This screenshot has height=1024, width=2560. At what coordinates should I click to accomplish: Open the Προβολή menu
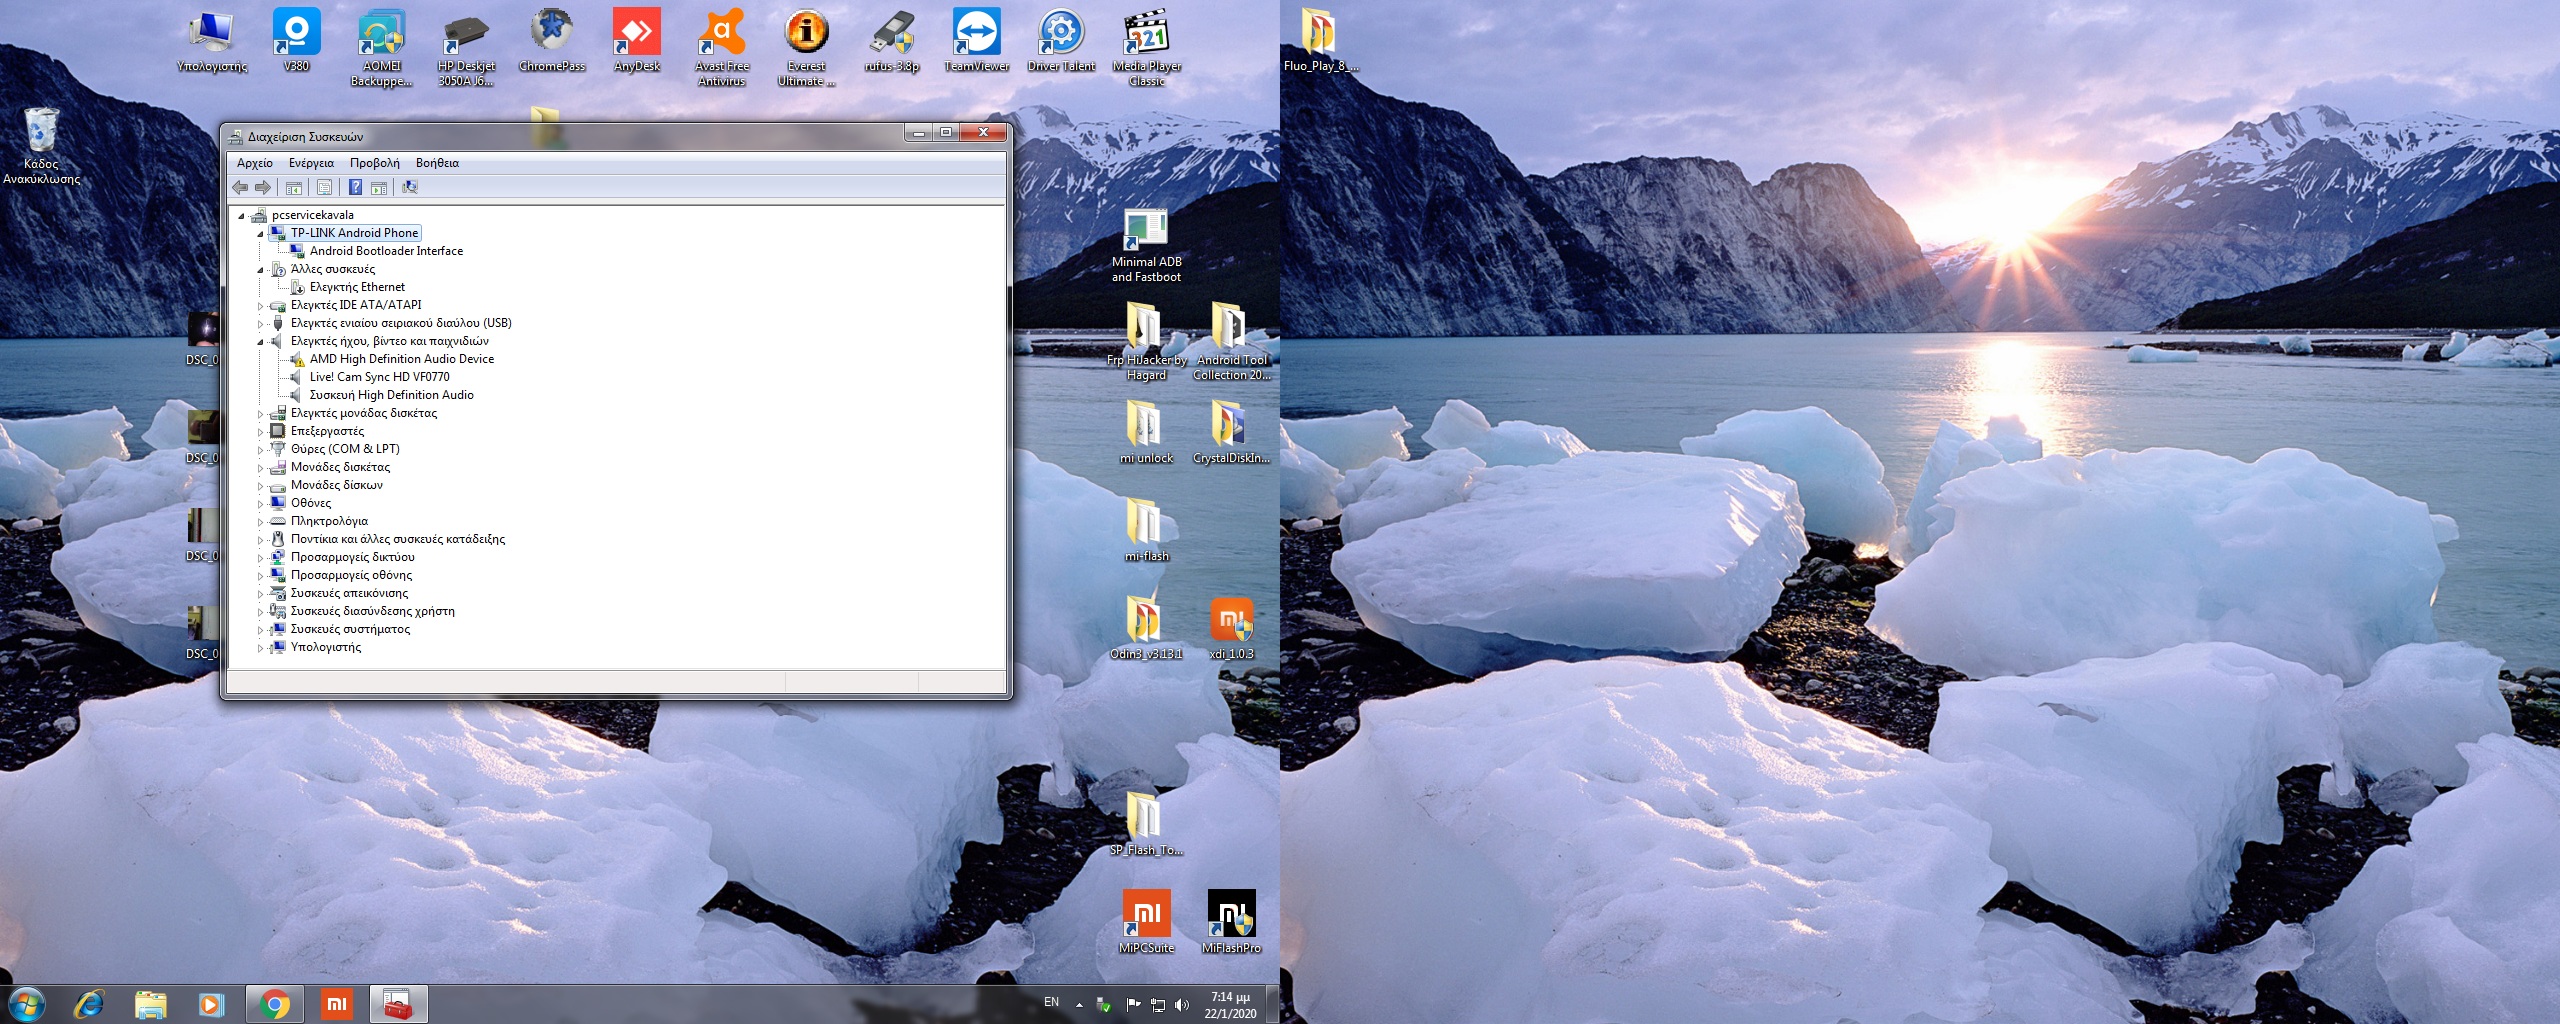[x=374, y=163]
